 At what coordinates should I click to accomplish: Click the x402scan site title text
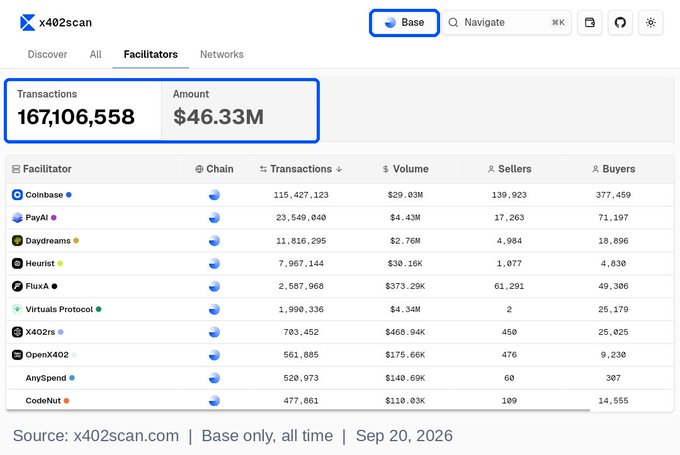point(65,23)
